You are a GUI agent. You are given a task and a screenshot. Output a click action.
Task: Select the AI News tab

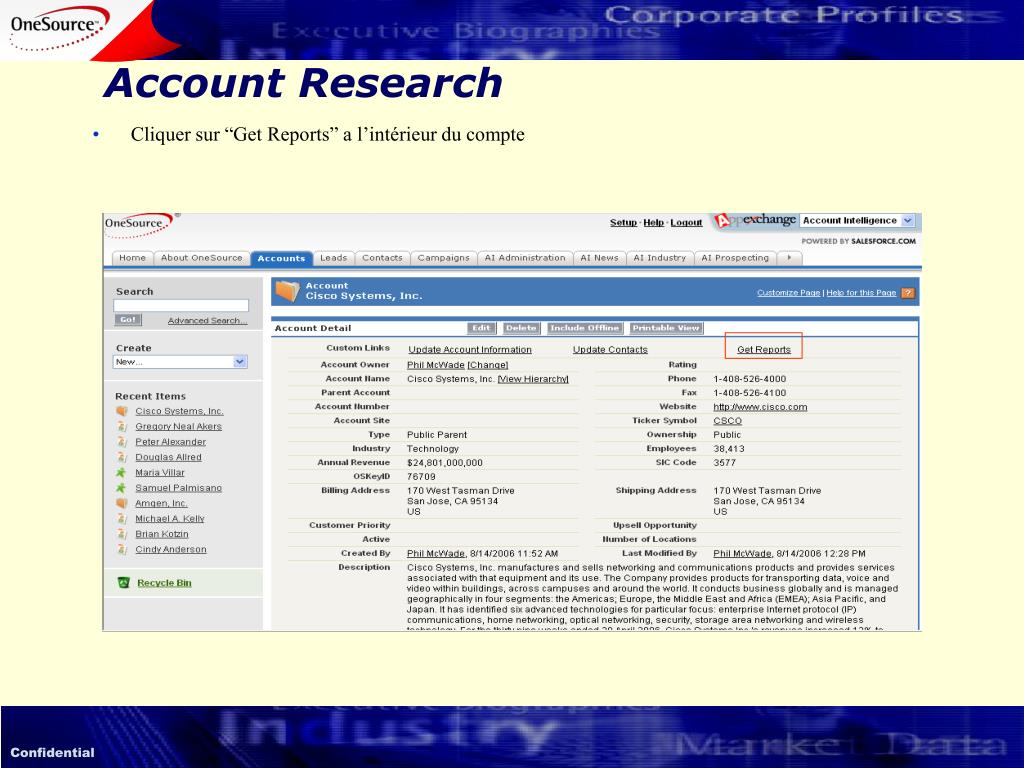pyautogui.click(x=600, y=258)
